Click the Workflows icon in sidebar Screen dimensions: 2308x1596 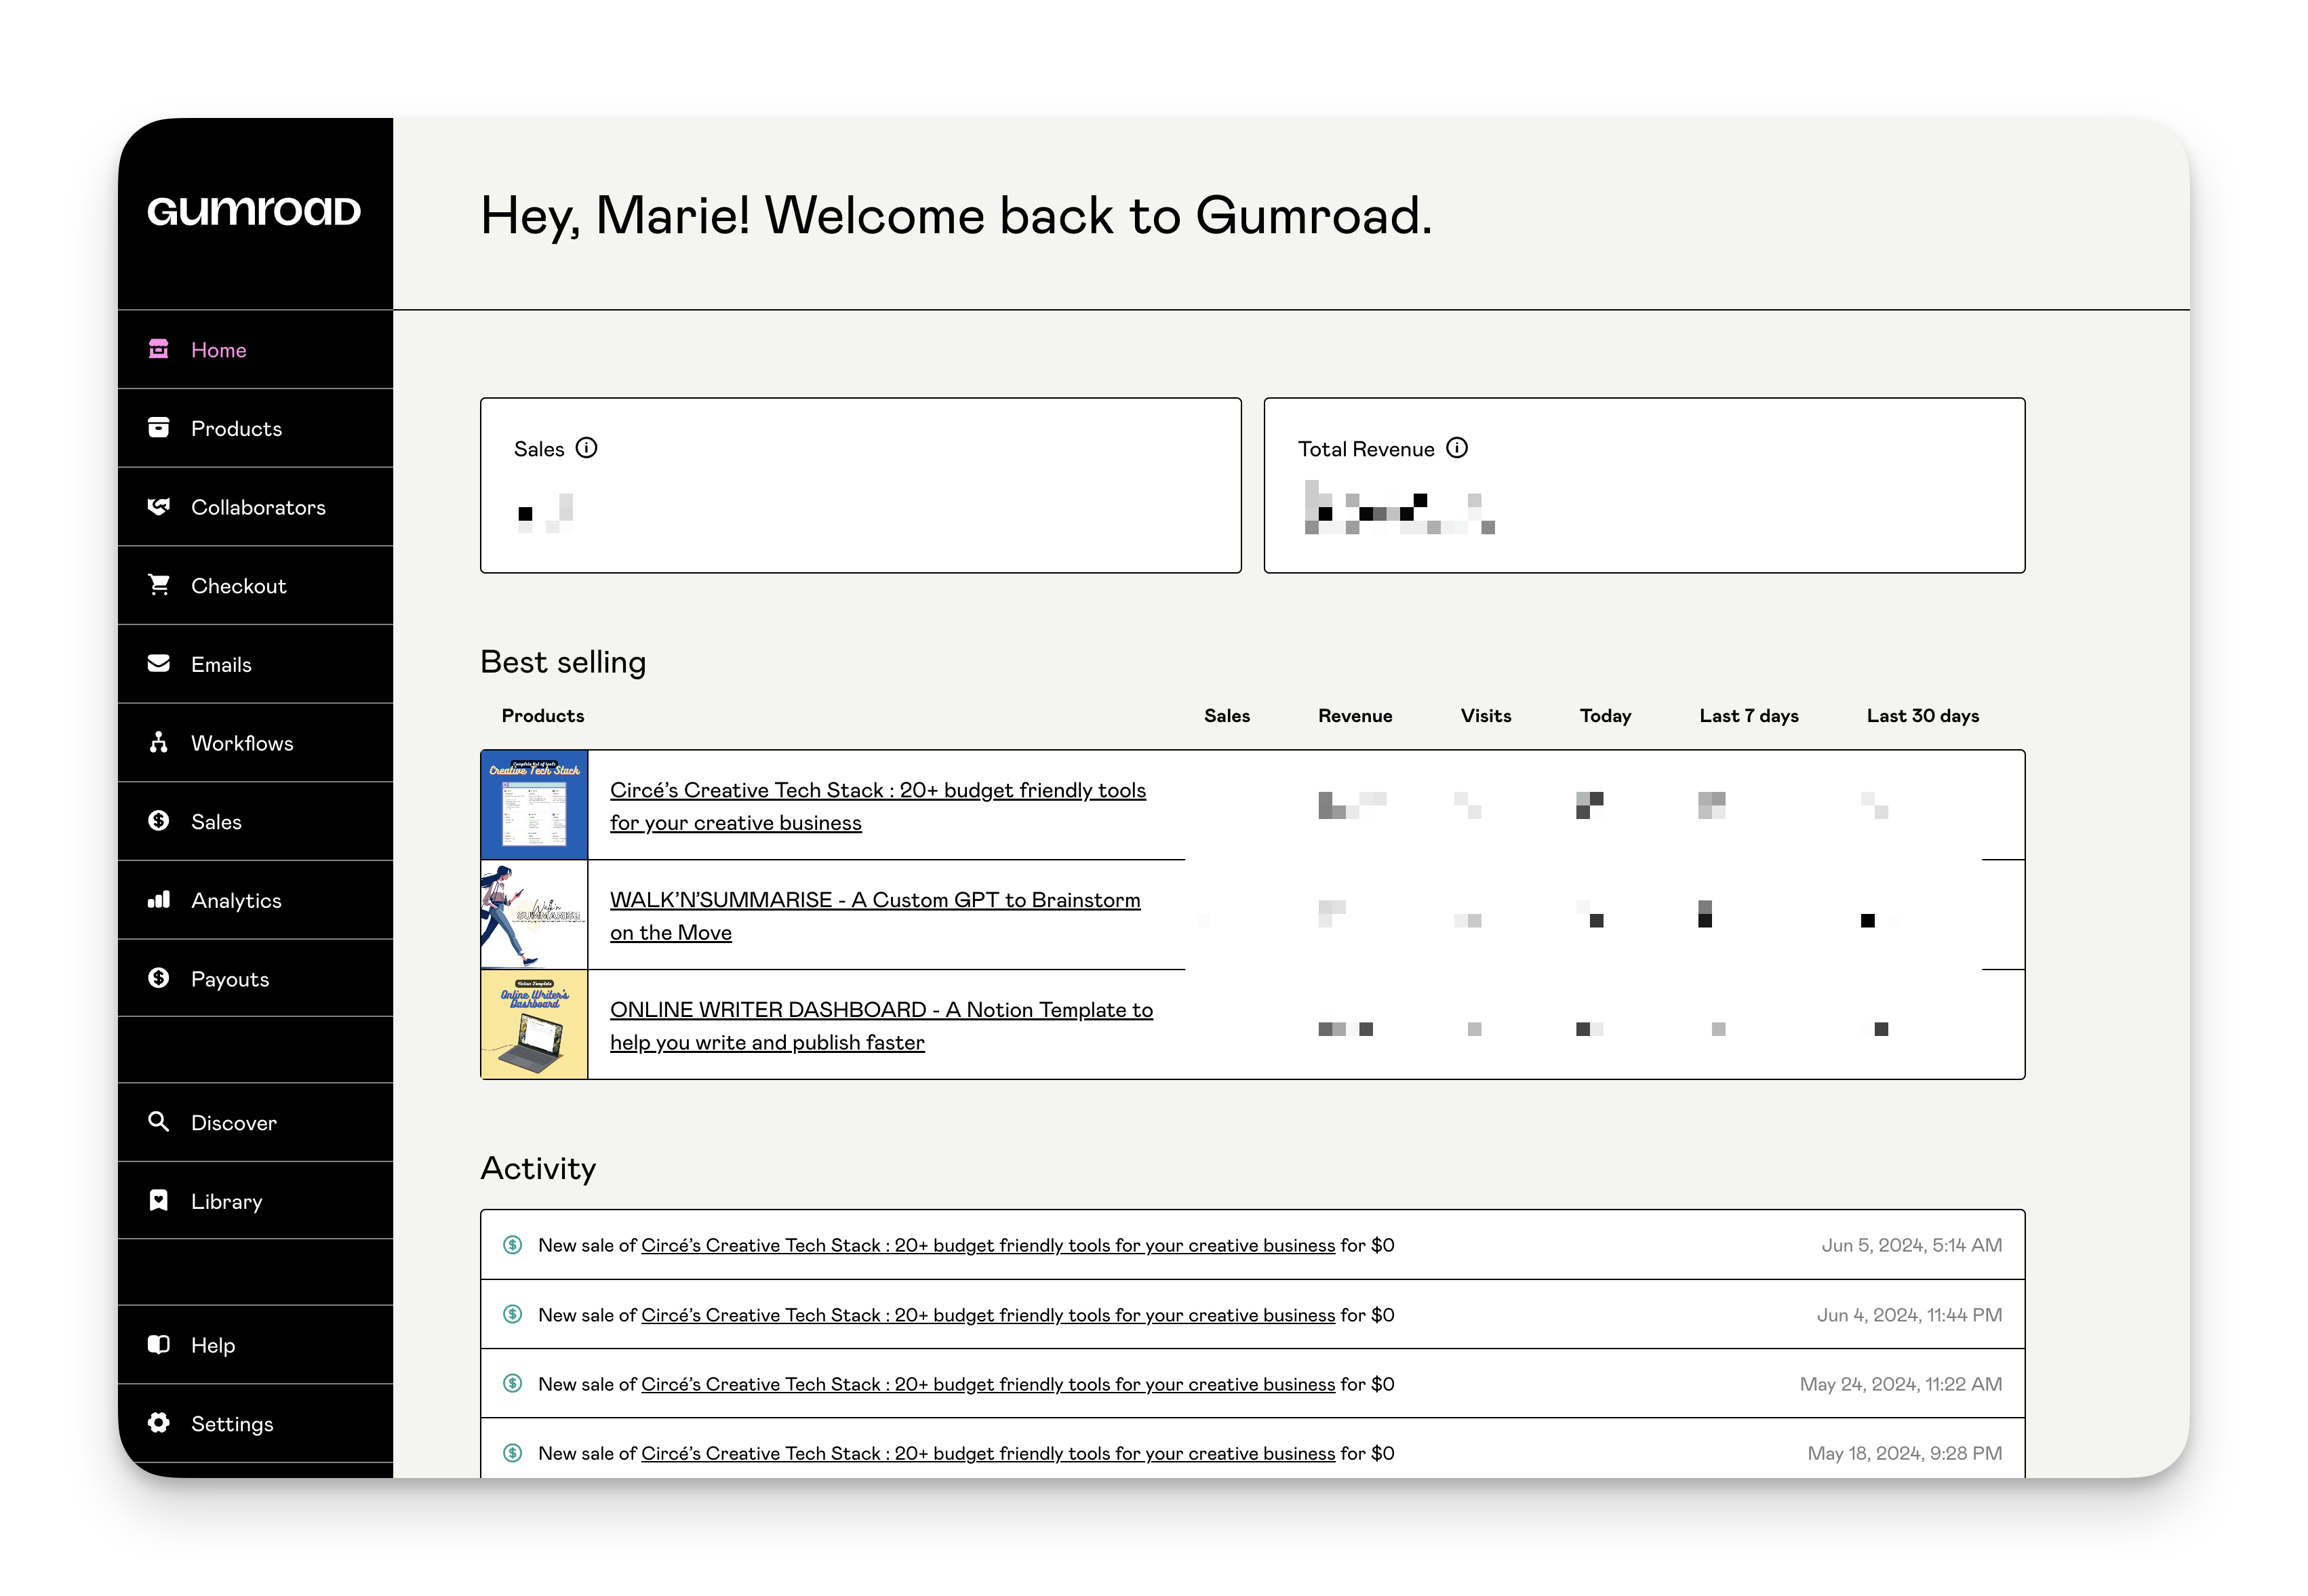(x=159, y=742)
